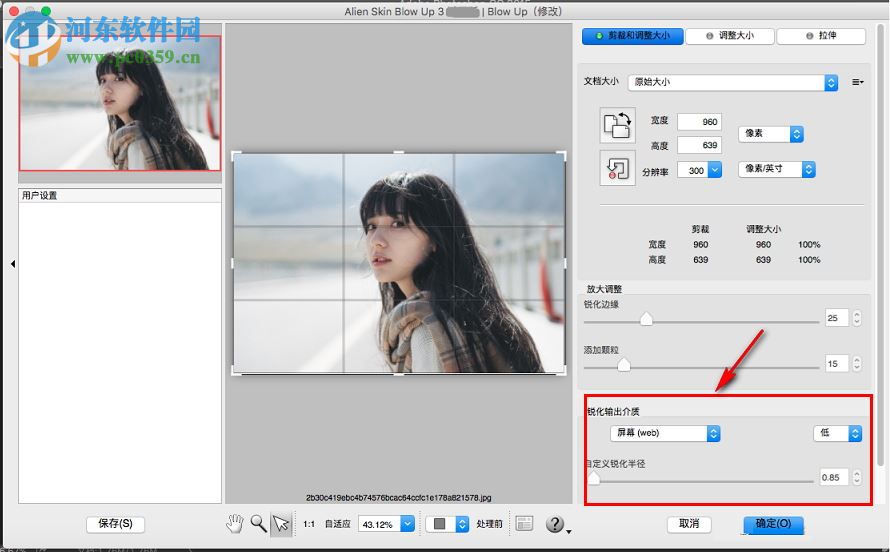Open the 像素 units dropdown
890x552 pixels.
771,134
